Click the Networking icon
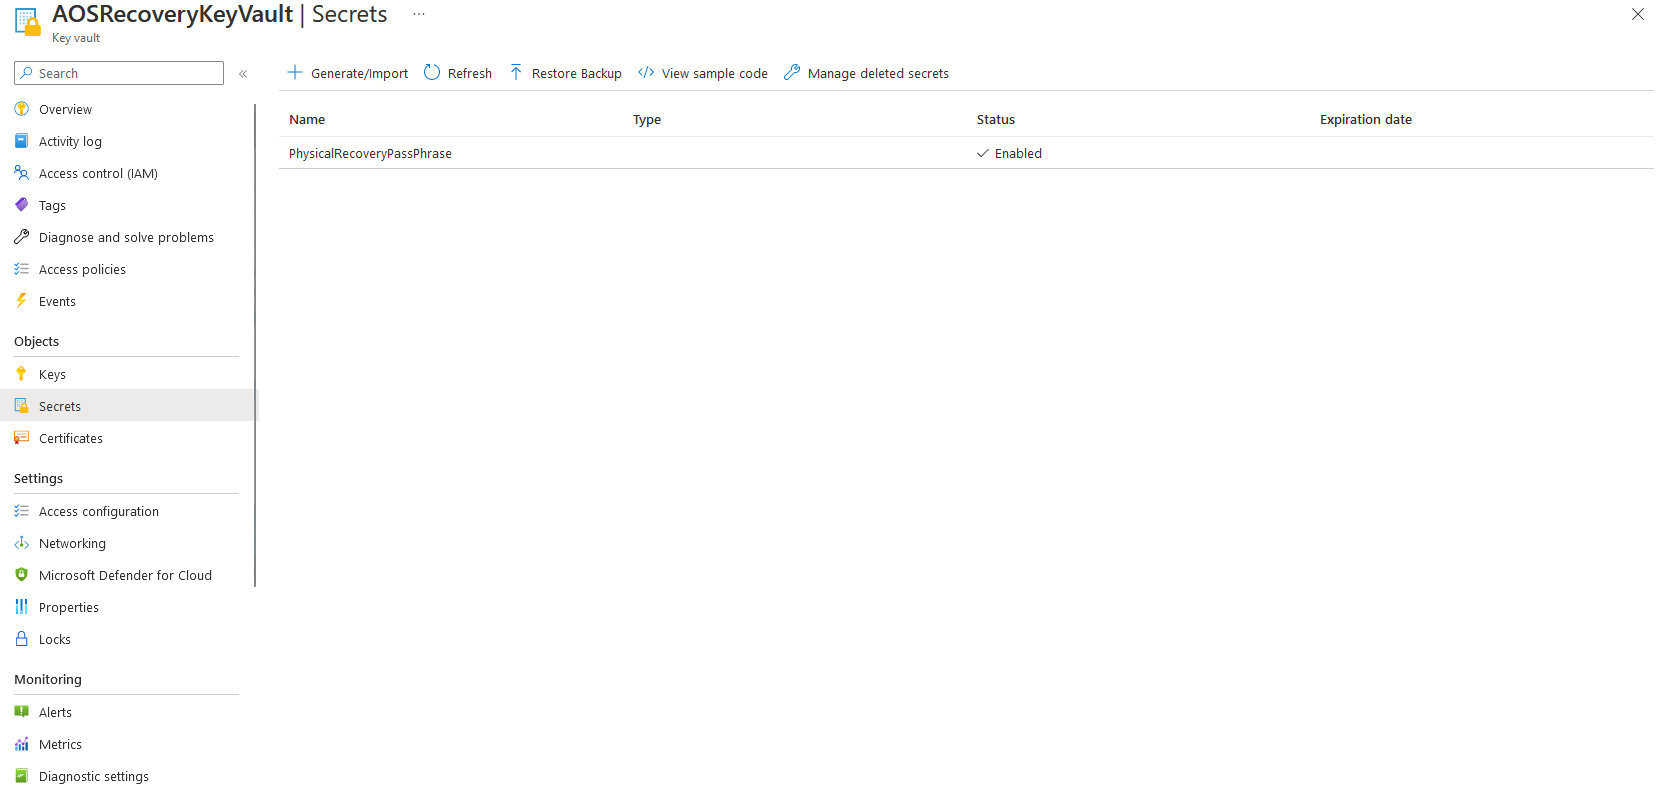The height and width of the screenshot is (795, 1666). [21, 543]
